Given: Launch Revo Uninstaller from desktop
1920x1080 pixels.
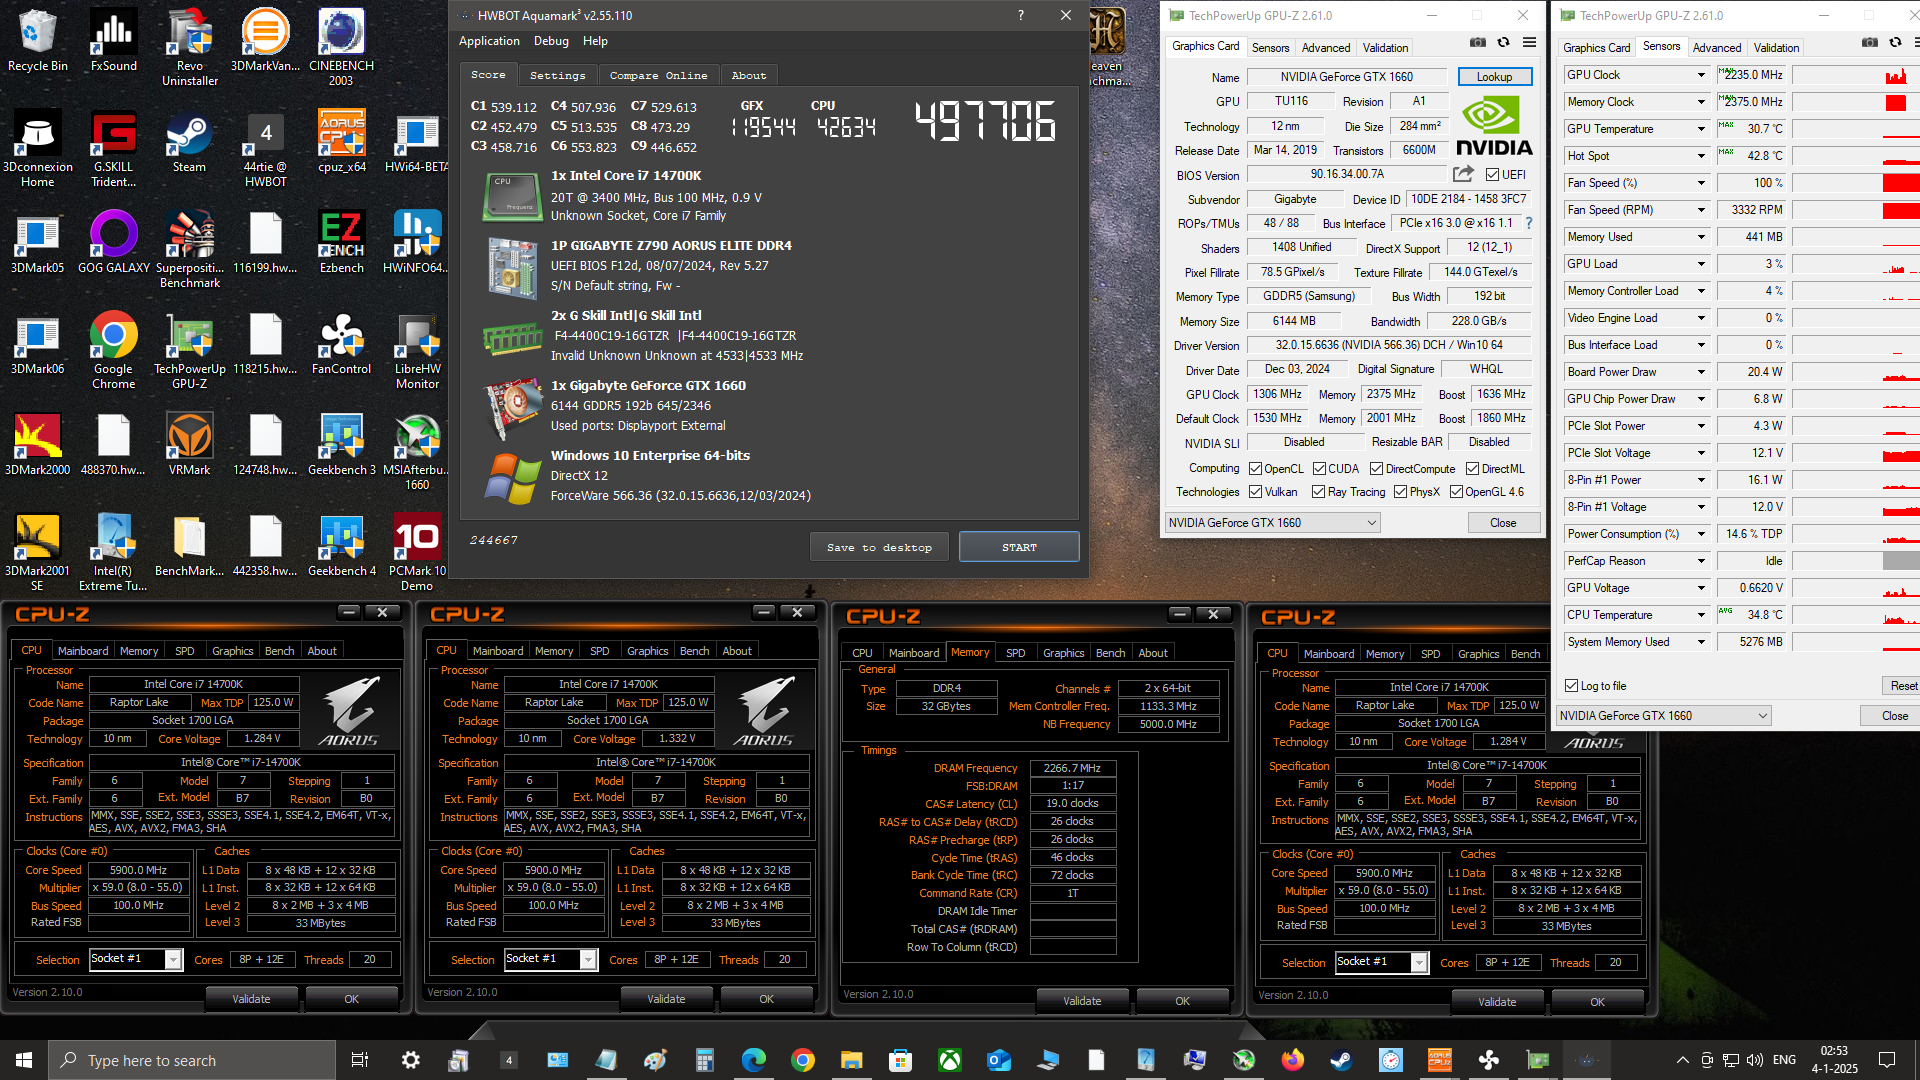Looking at the screenshot, I should 189,47.
